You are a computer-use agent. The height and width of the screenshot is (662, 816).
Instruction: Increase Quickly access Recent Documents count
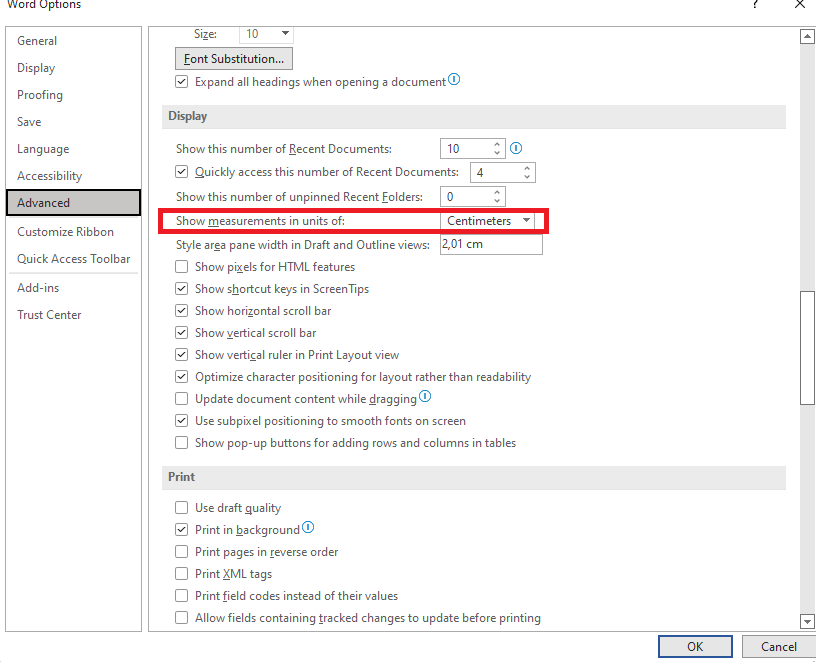527,168
